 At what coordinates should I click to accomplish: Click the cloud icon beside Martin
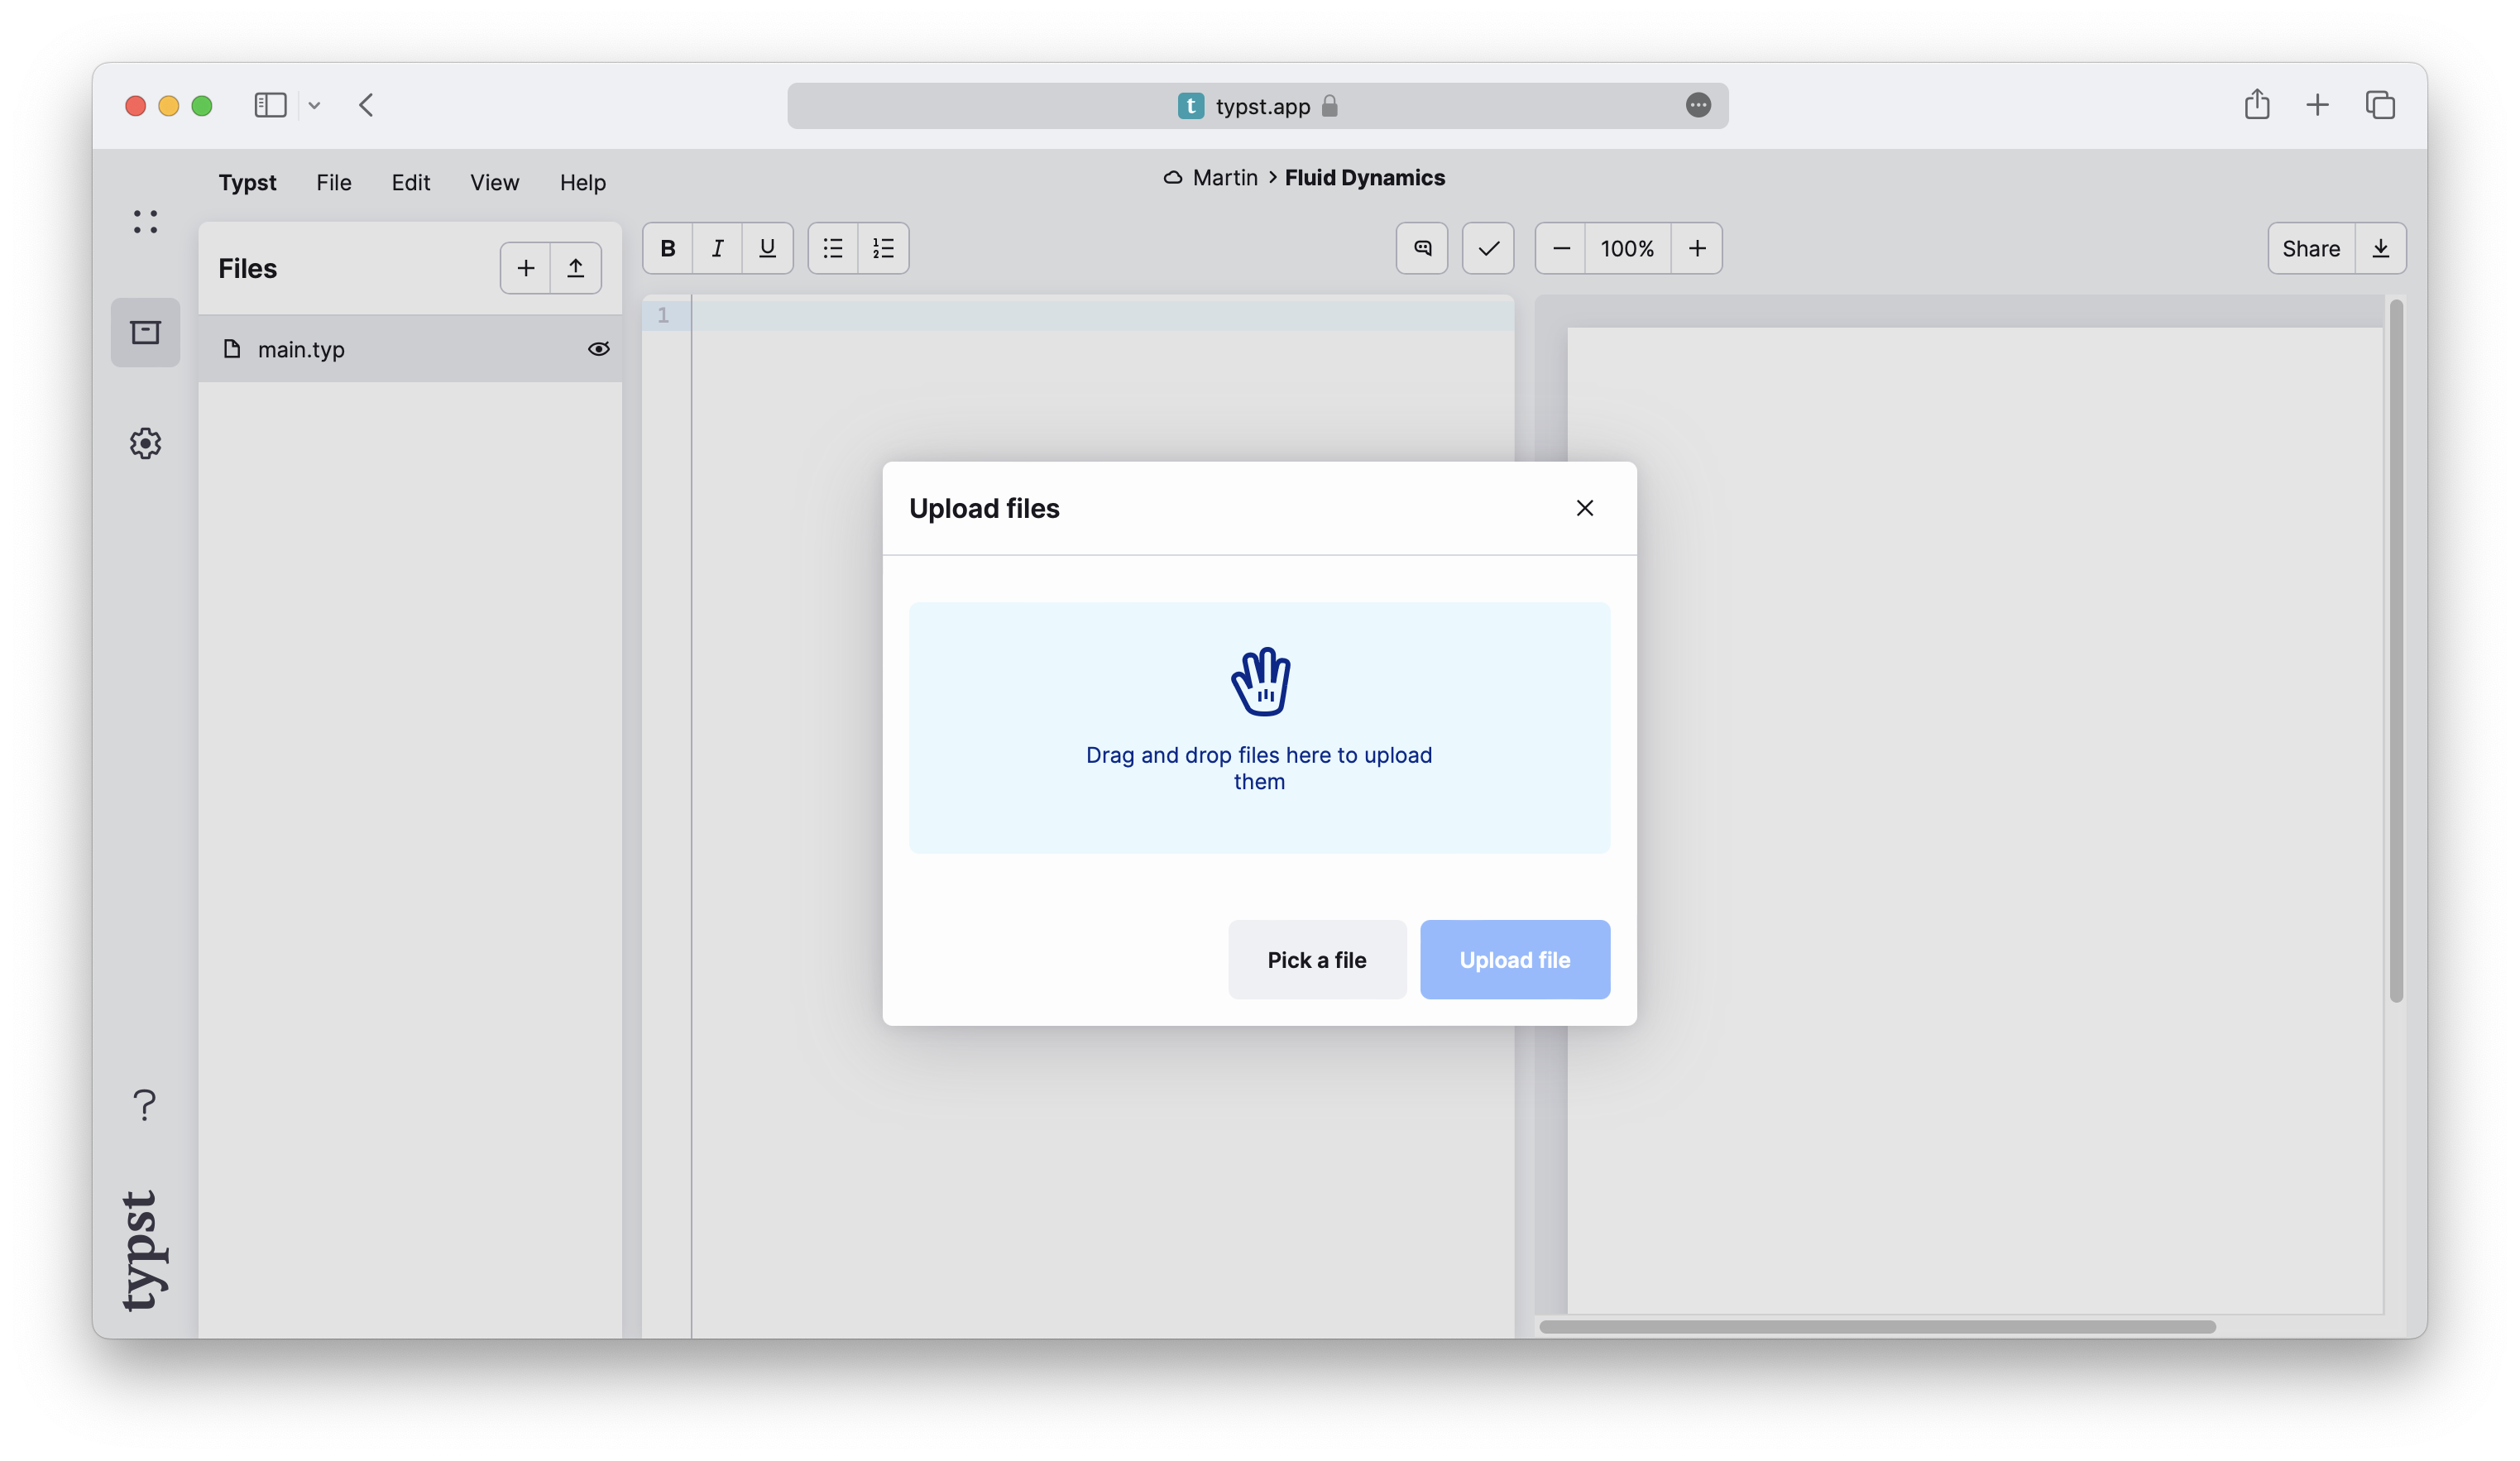pyautogui.click(x=1173, y=177)
